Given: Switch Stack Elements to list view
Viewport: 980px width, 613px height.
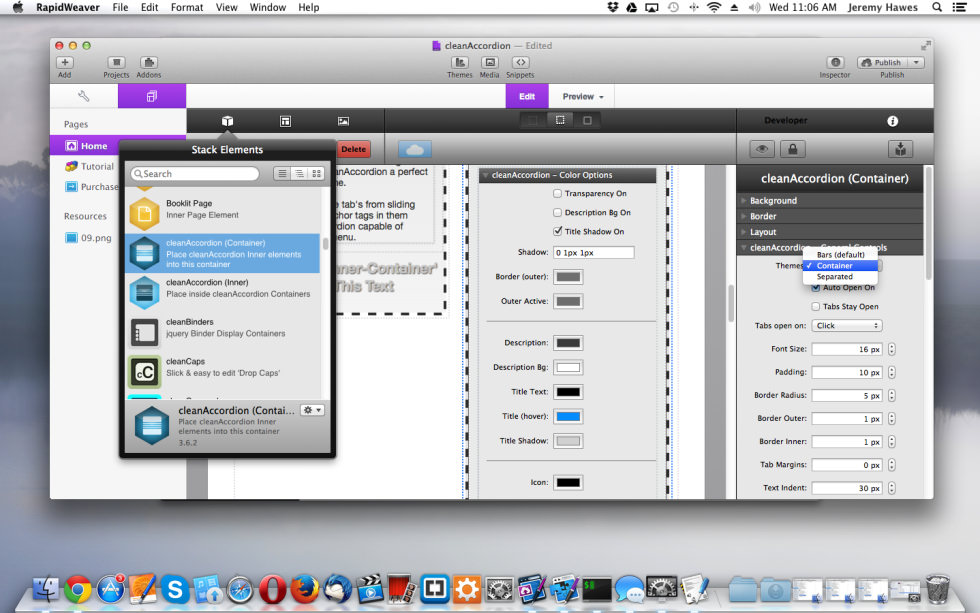Looking at the screenshot, I should pos(282,174).
